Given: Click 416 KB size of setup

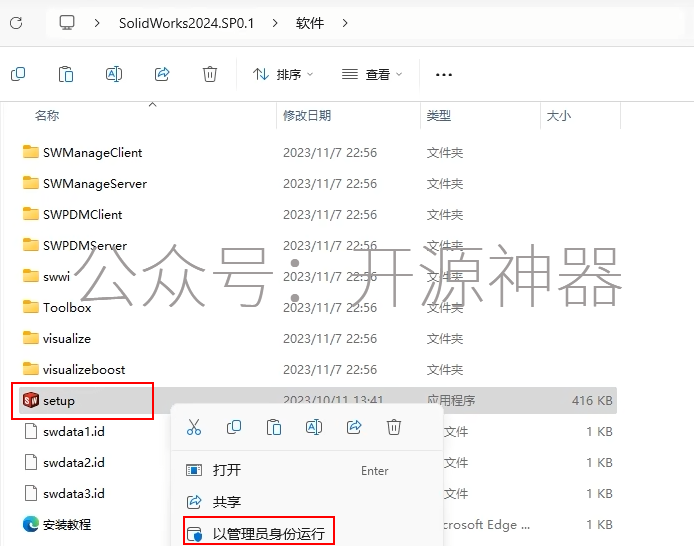Looking at the screenshot, I should click(x=592, y=400).
